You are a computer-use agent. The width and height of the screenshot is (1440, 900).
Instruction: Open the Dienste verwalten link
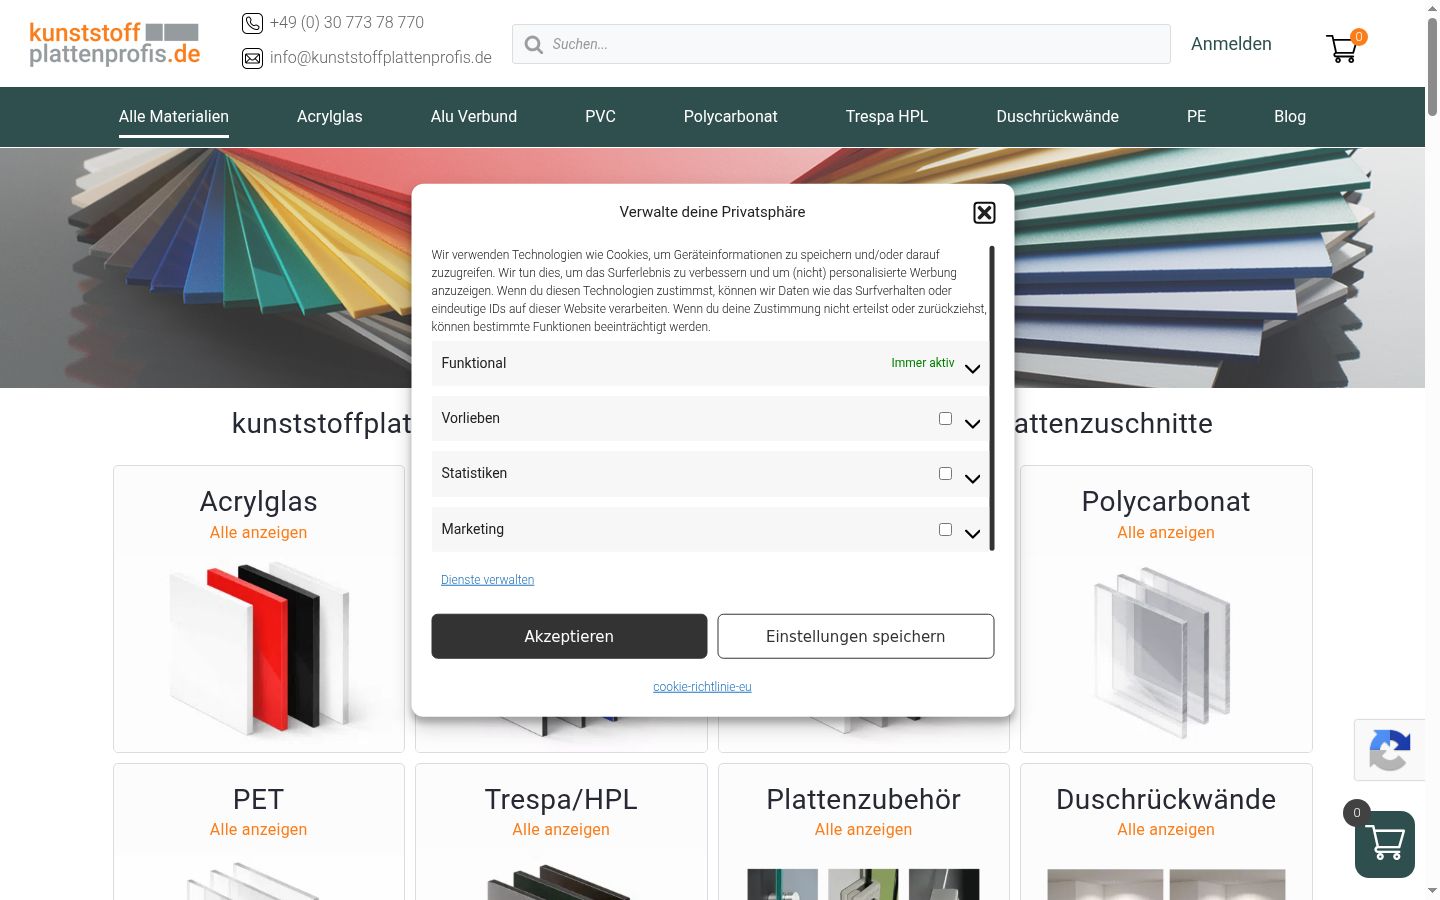tap(488, 580)
